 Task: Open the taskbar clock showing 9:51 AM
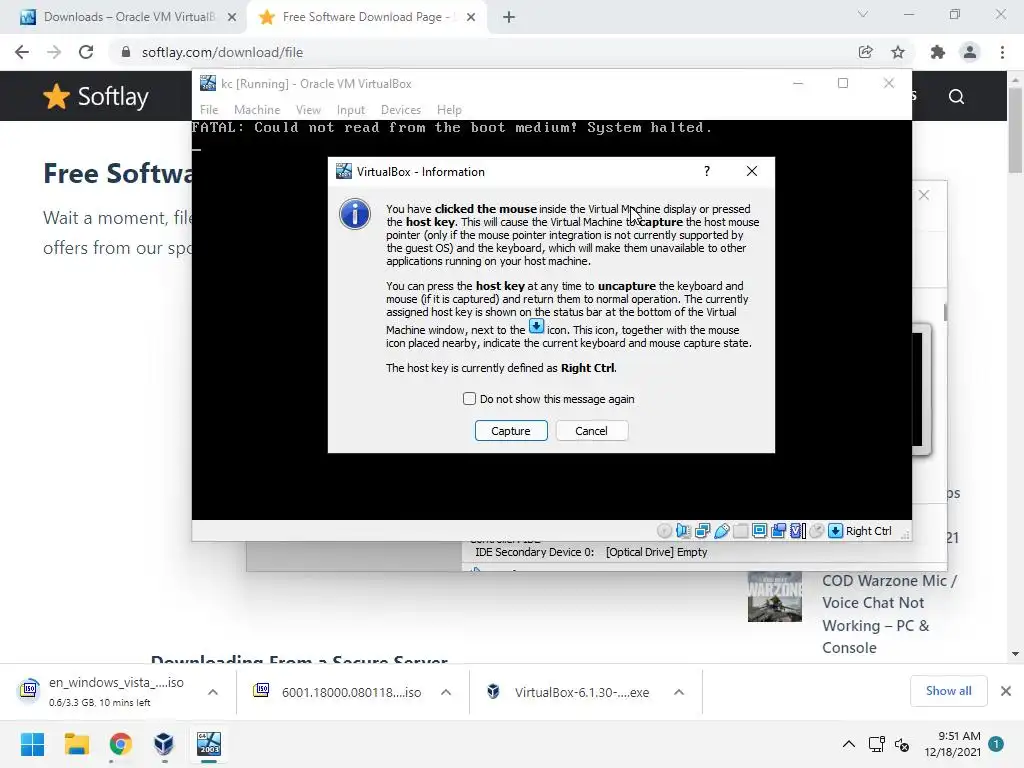[952, 744]
